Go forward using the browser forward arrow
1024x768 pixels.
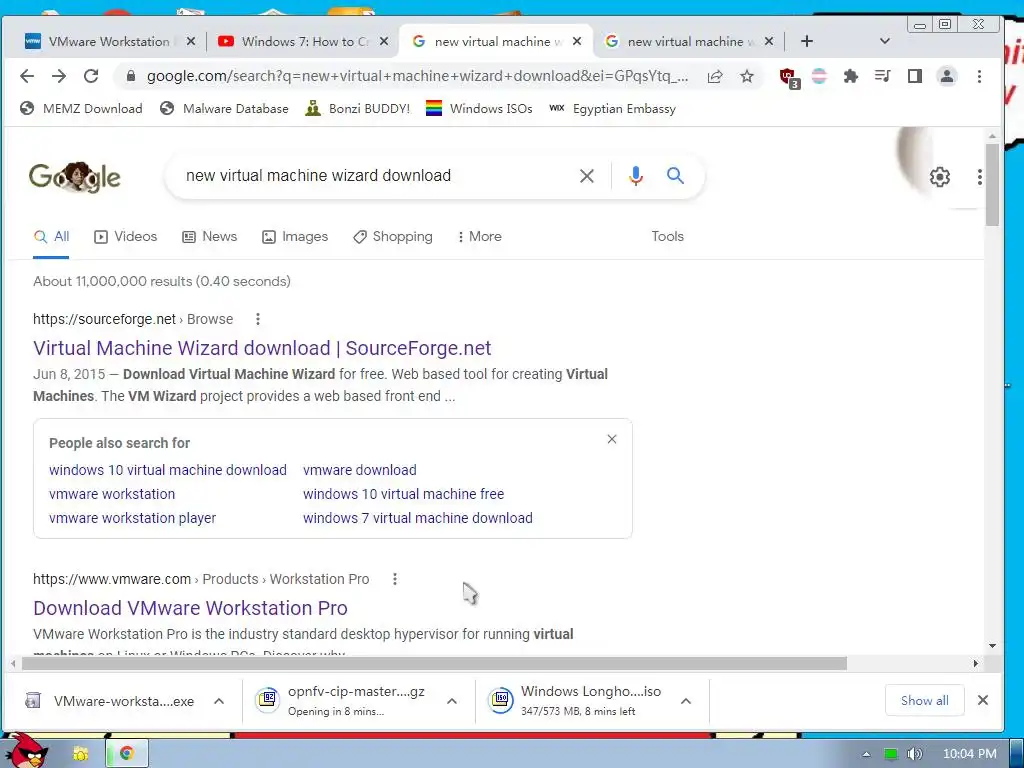tap(59, 76)
